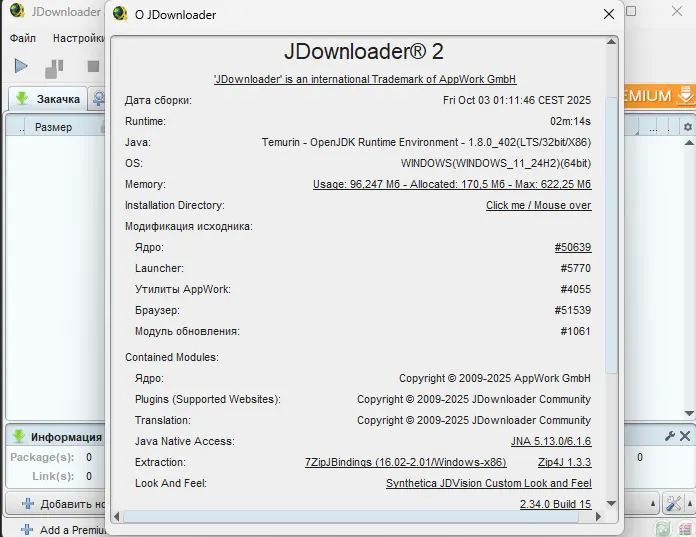Open the Файл menu
This screenshot has width=696, height=537.
(23, 38)
